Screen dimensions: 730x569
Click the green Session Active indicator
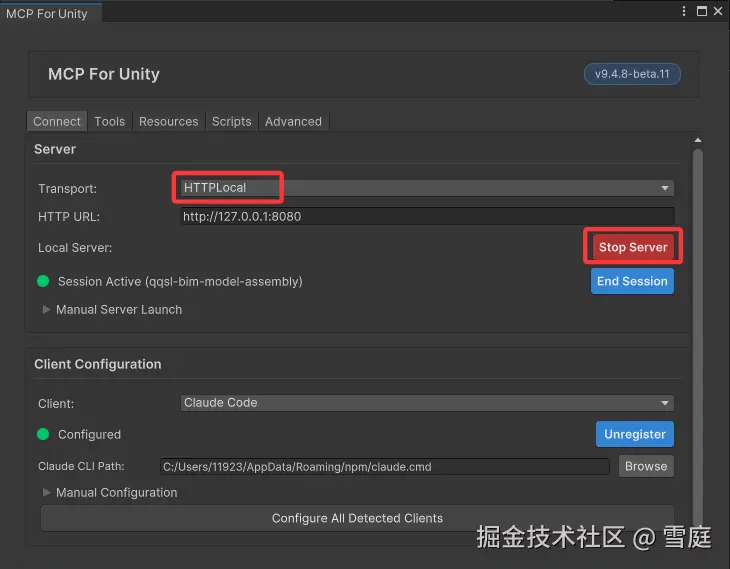(43, 281)
